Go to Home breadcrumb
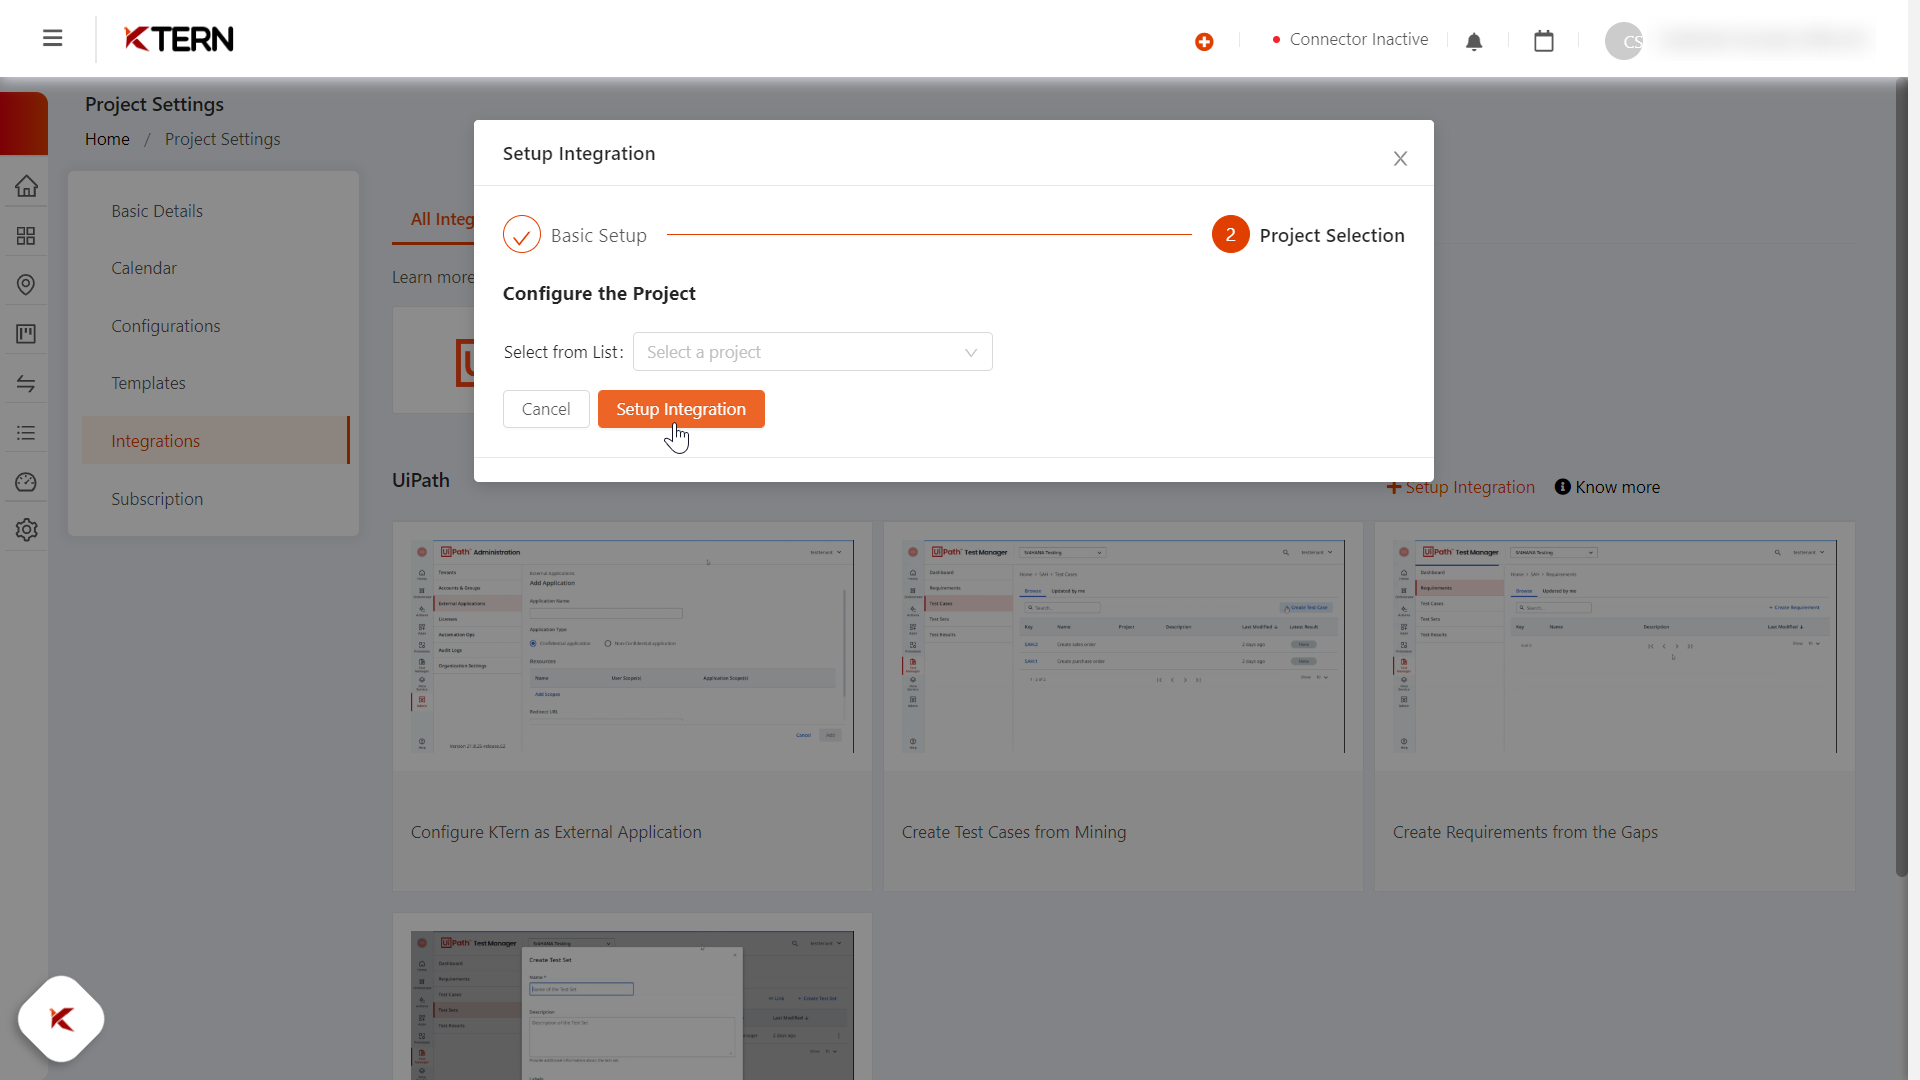 coord(107,139)
